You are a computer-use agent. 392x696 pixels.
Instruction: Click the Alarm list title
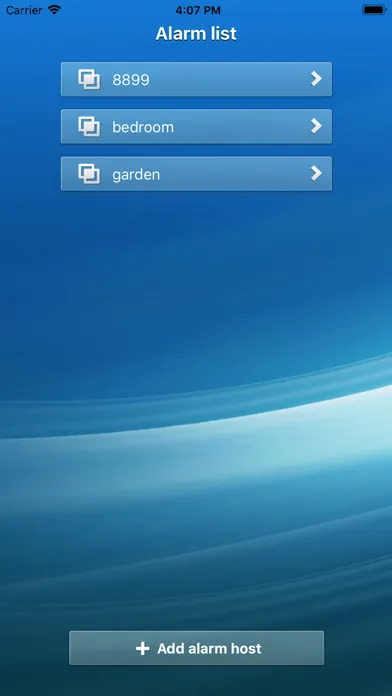[196, 34]
